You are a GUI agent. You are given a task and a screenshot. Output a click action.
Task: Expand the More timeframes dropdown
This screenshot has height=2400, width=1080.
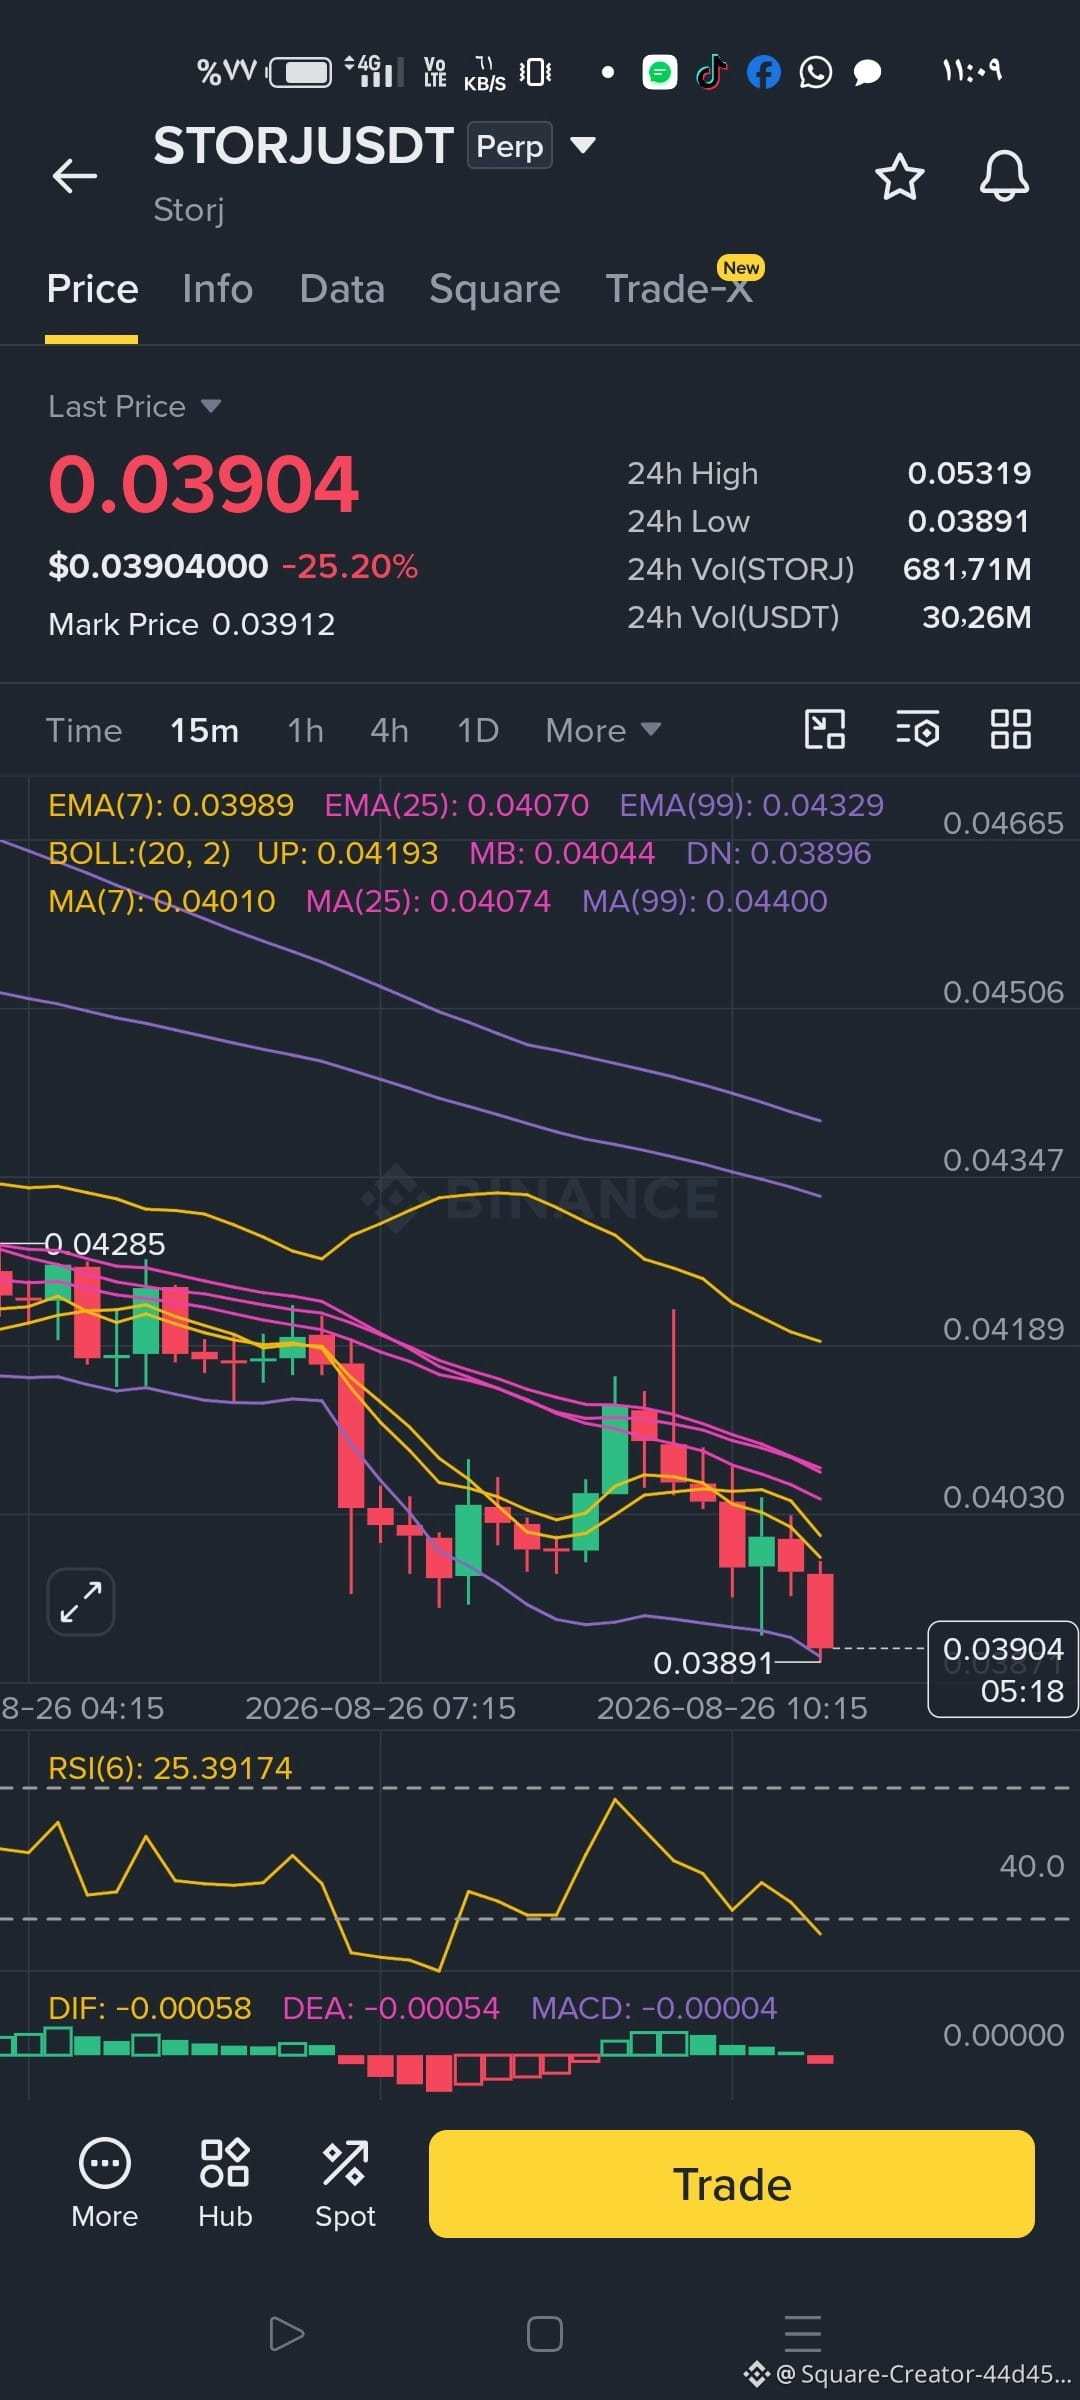pos(603,730)
